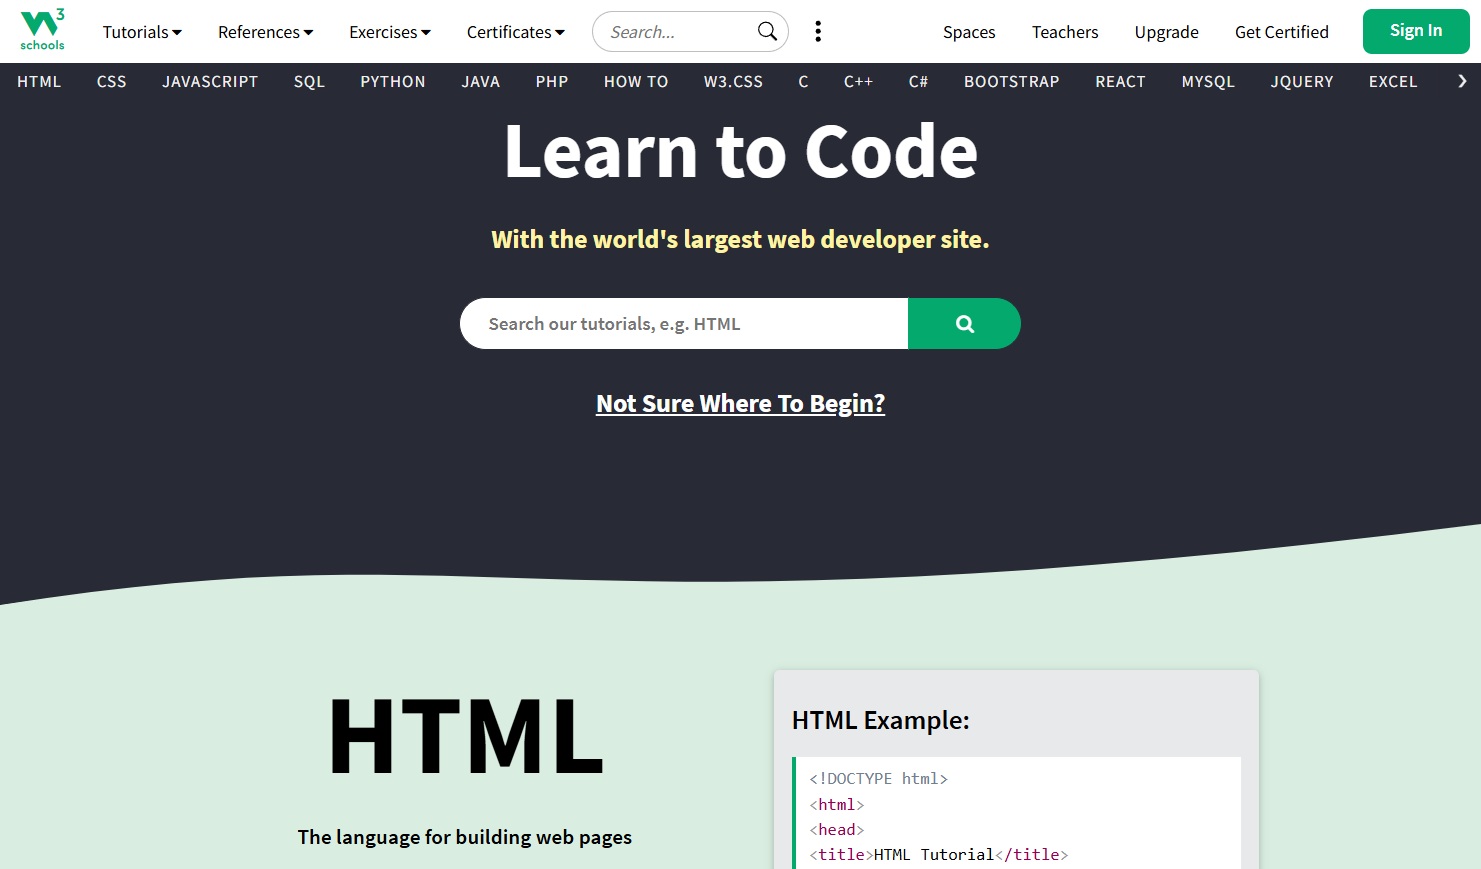Open the three-dot overflow menu

(x=818, y=31)
